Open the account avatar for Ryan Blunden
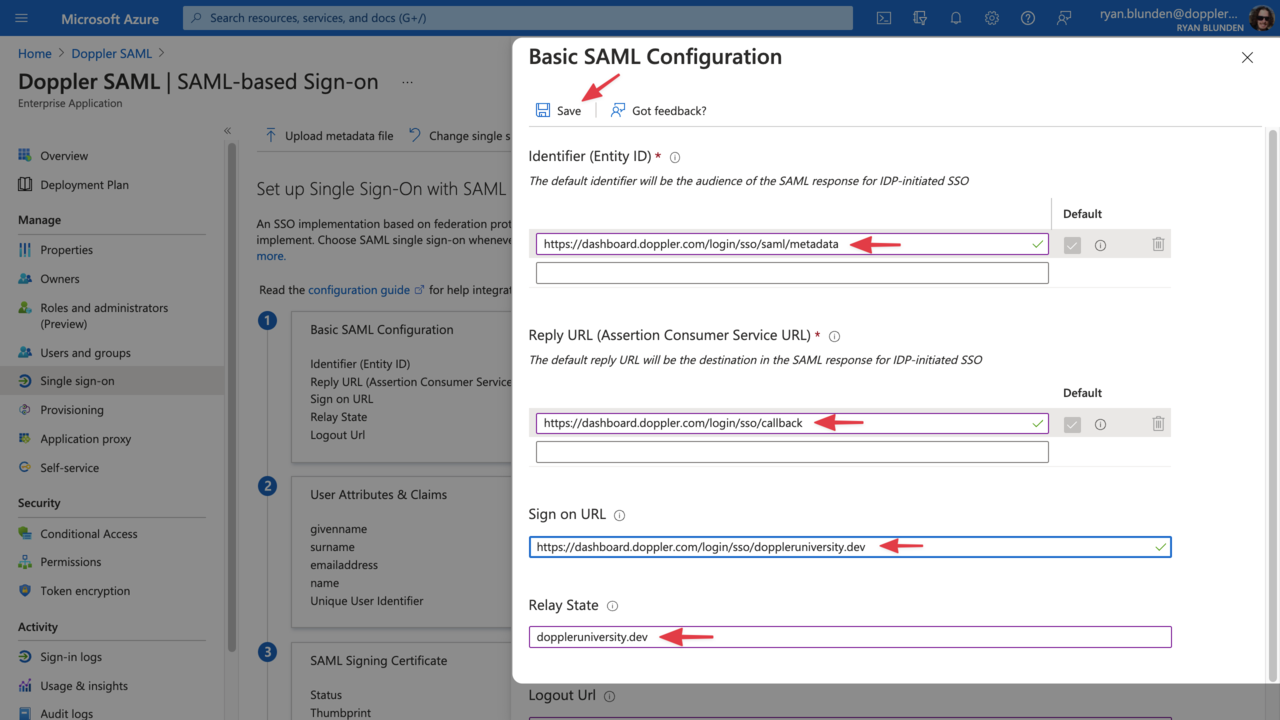The image size is (1280, 720). coord(1261,18)
